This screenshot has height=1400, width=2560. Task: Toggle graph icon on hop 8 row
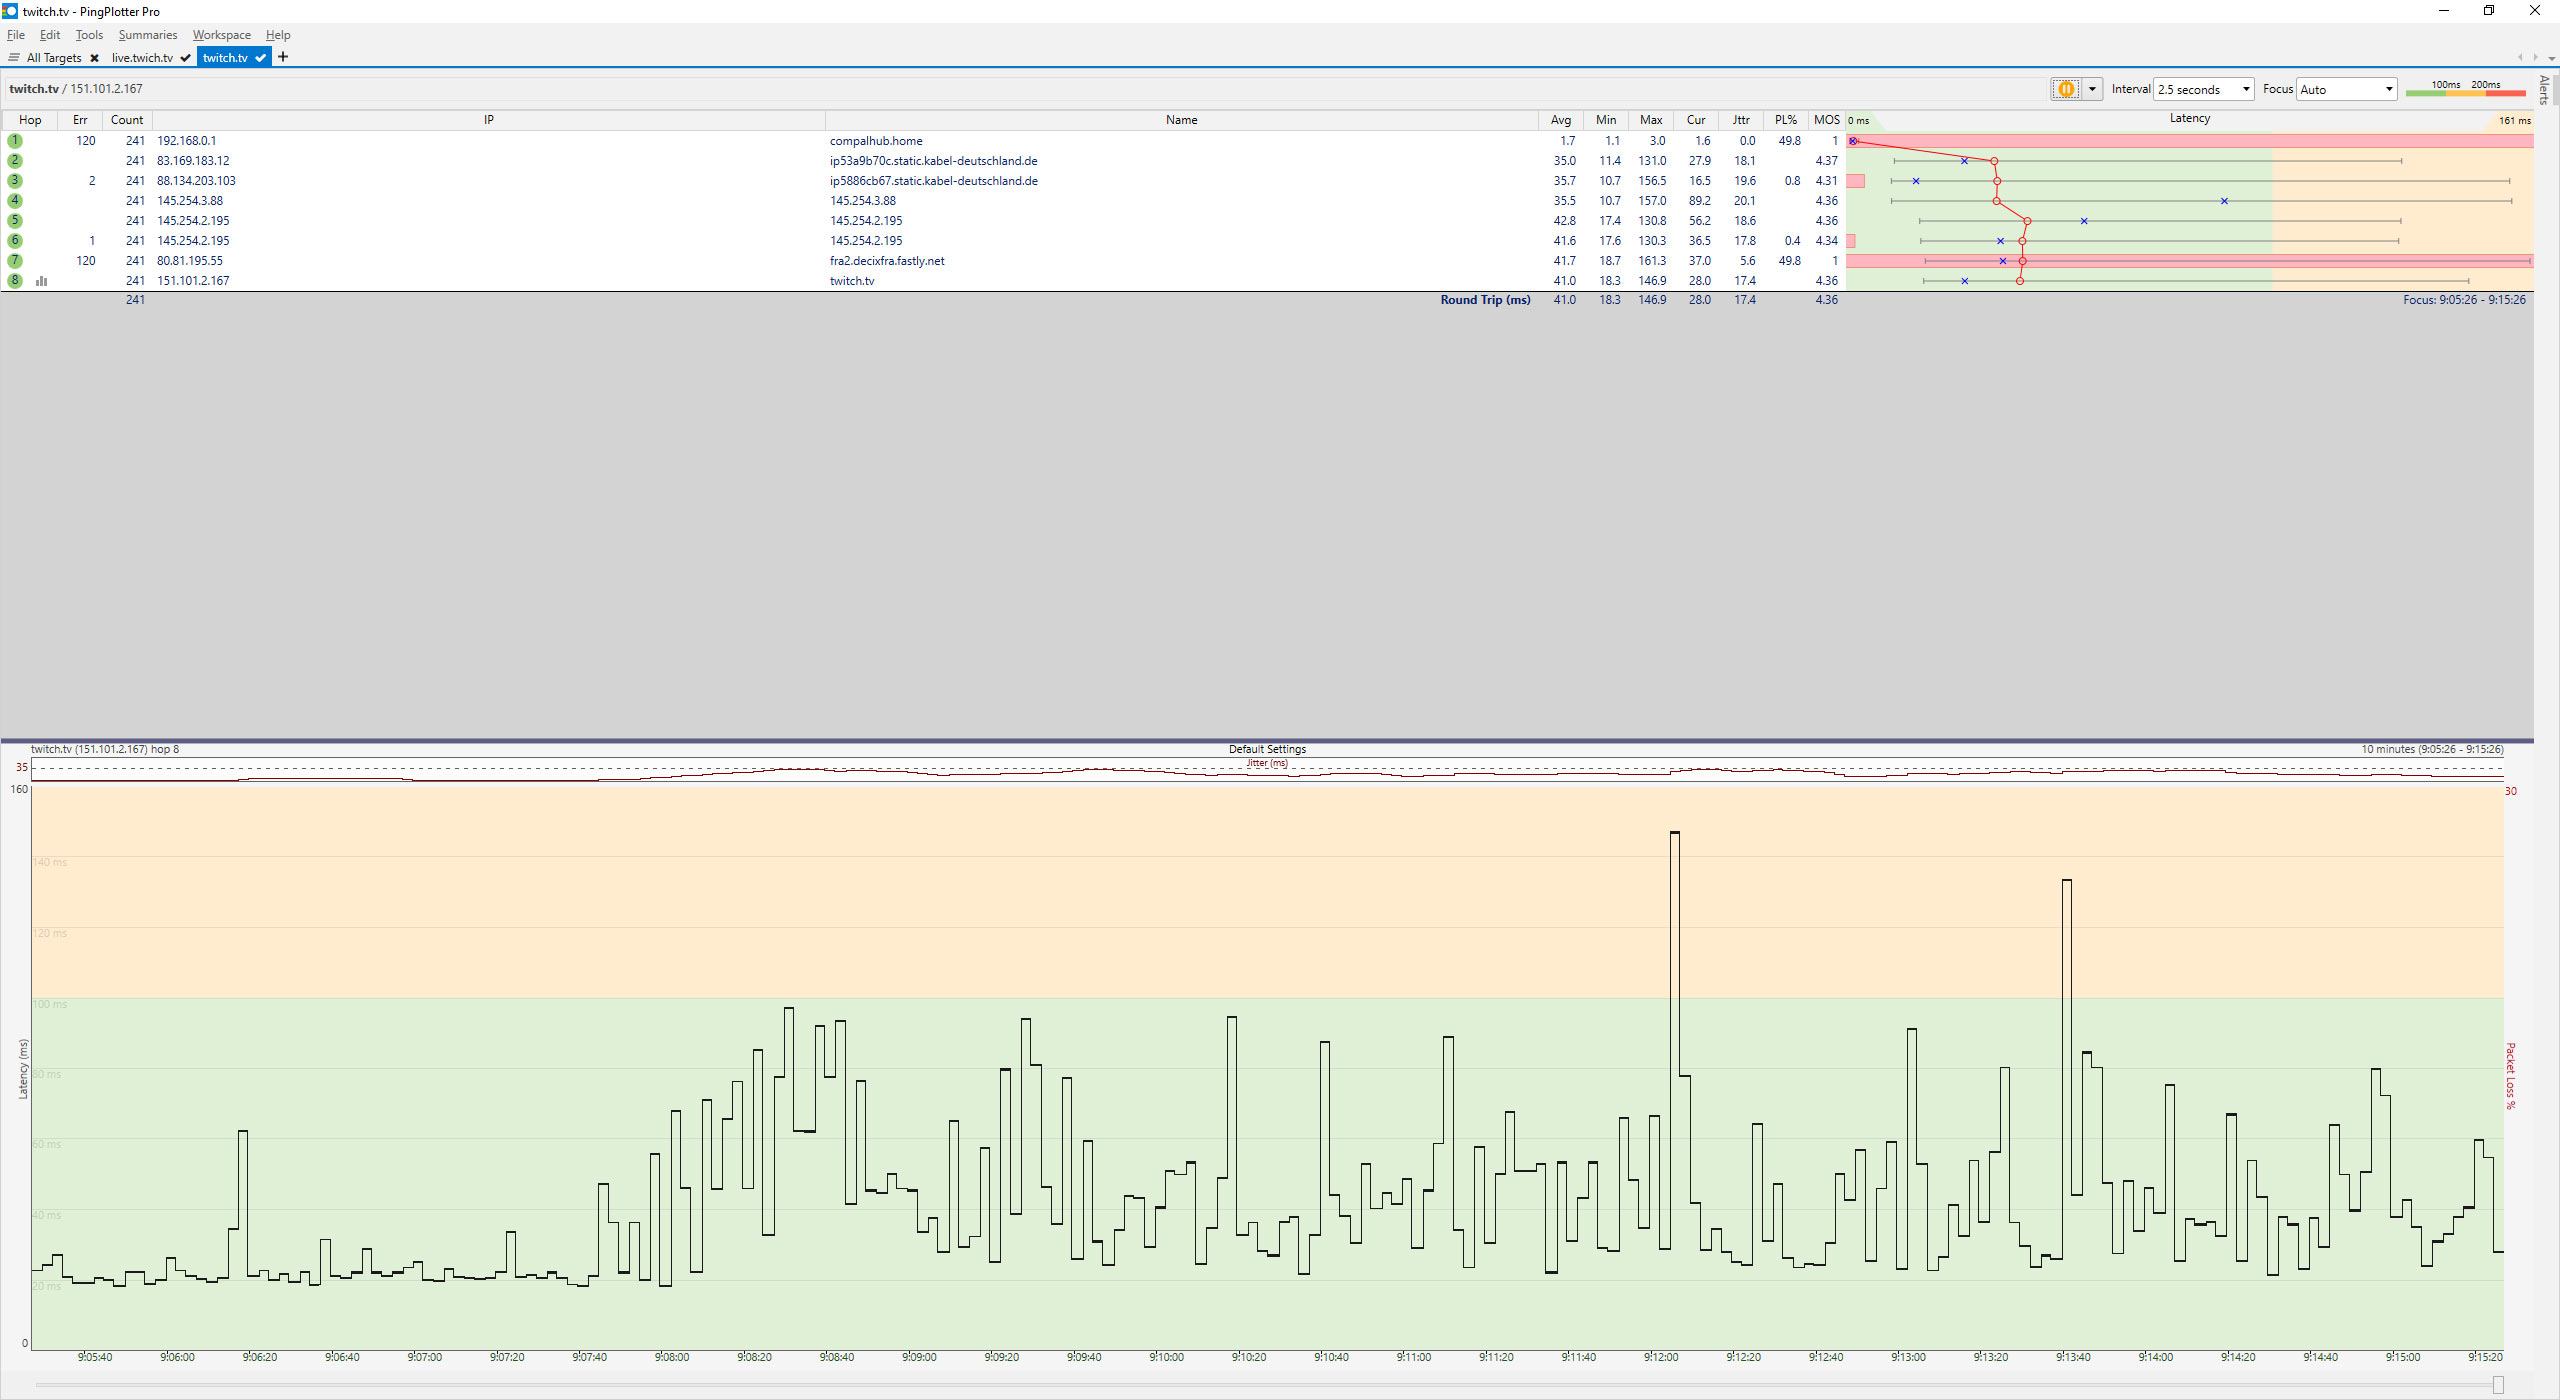click(42, 281)
